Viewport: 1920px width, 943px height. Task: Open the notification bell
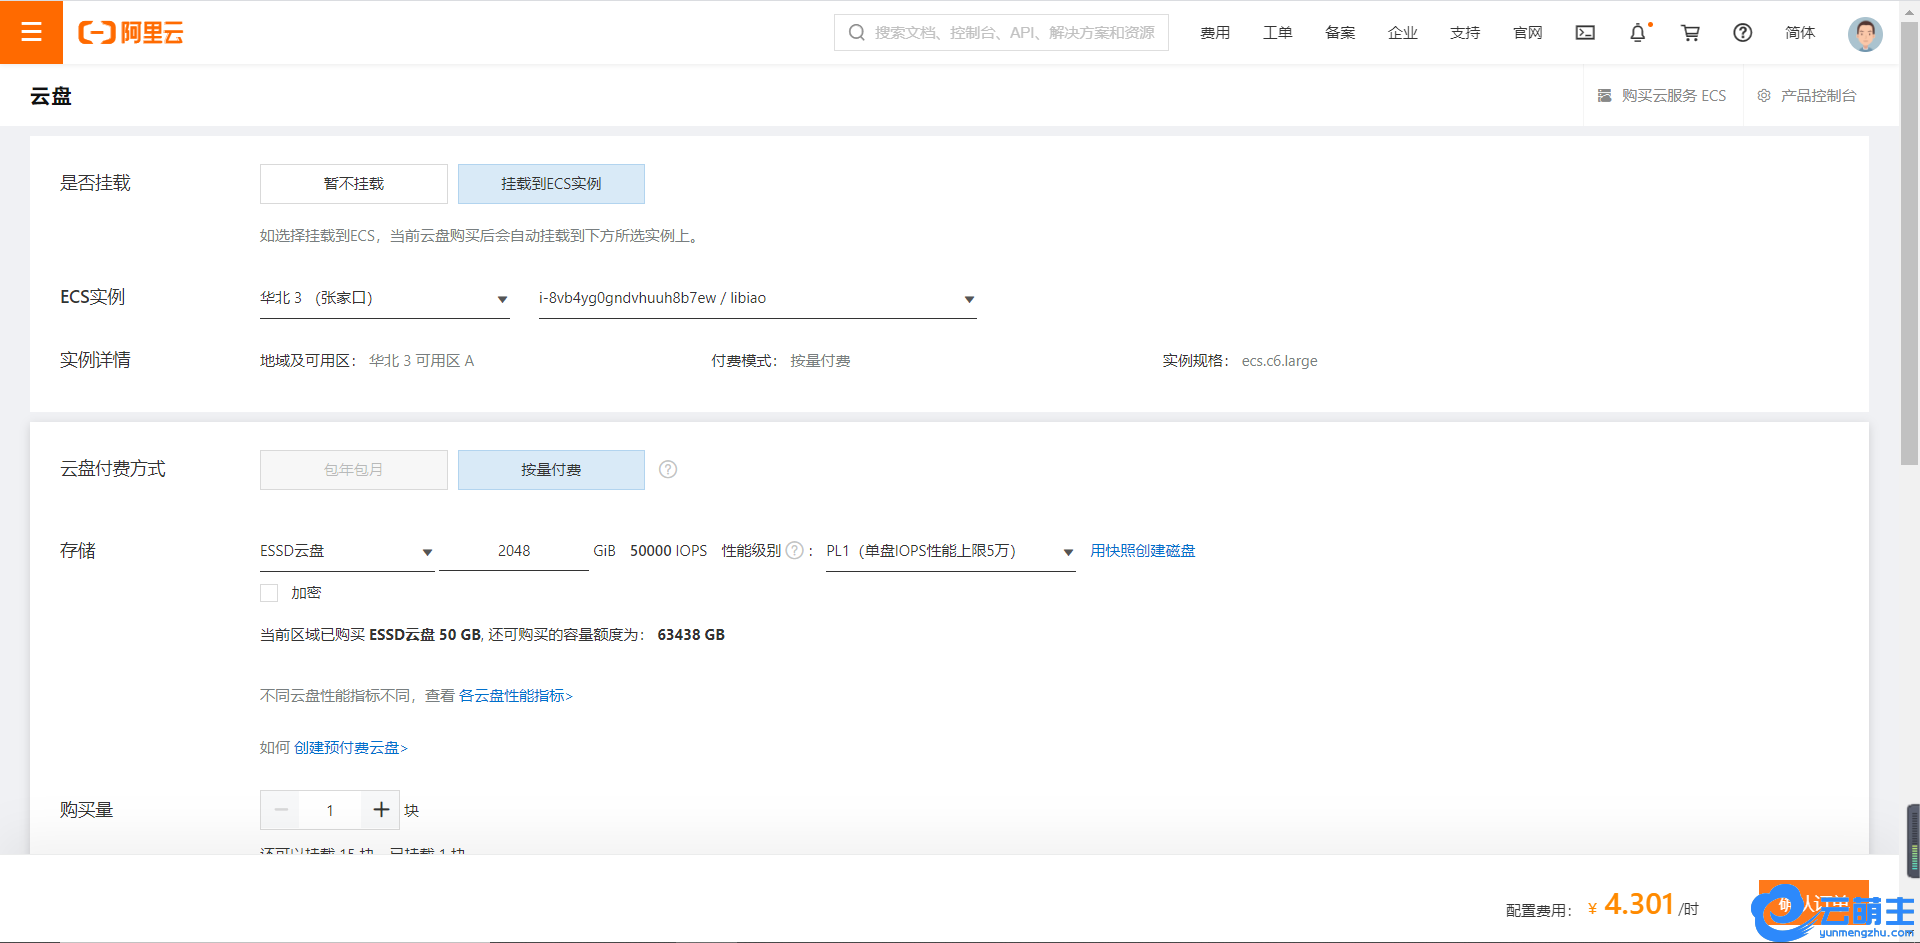1637,33
